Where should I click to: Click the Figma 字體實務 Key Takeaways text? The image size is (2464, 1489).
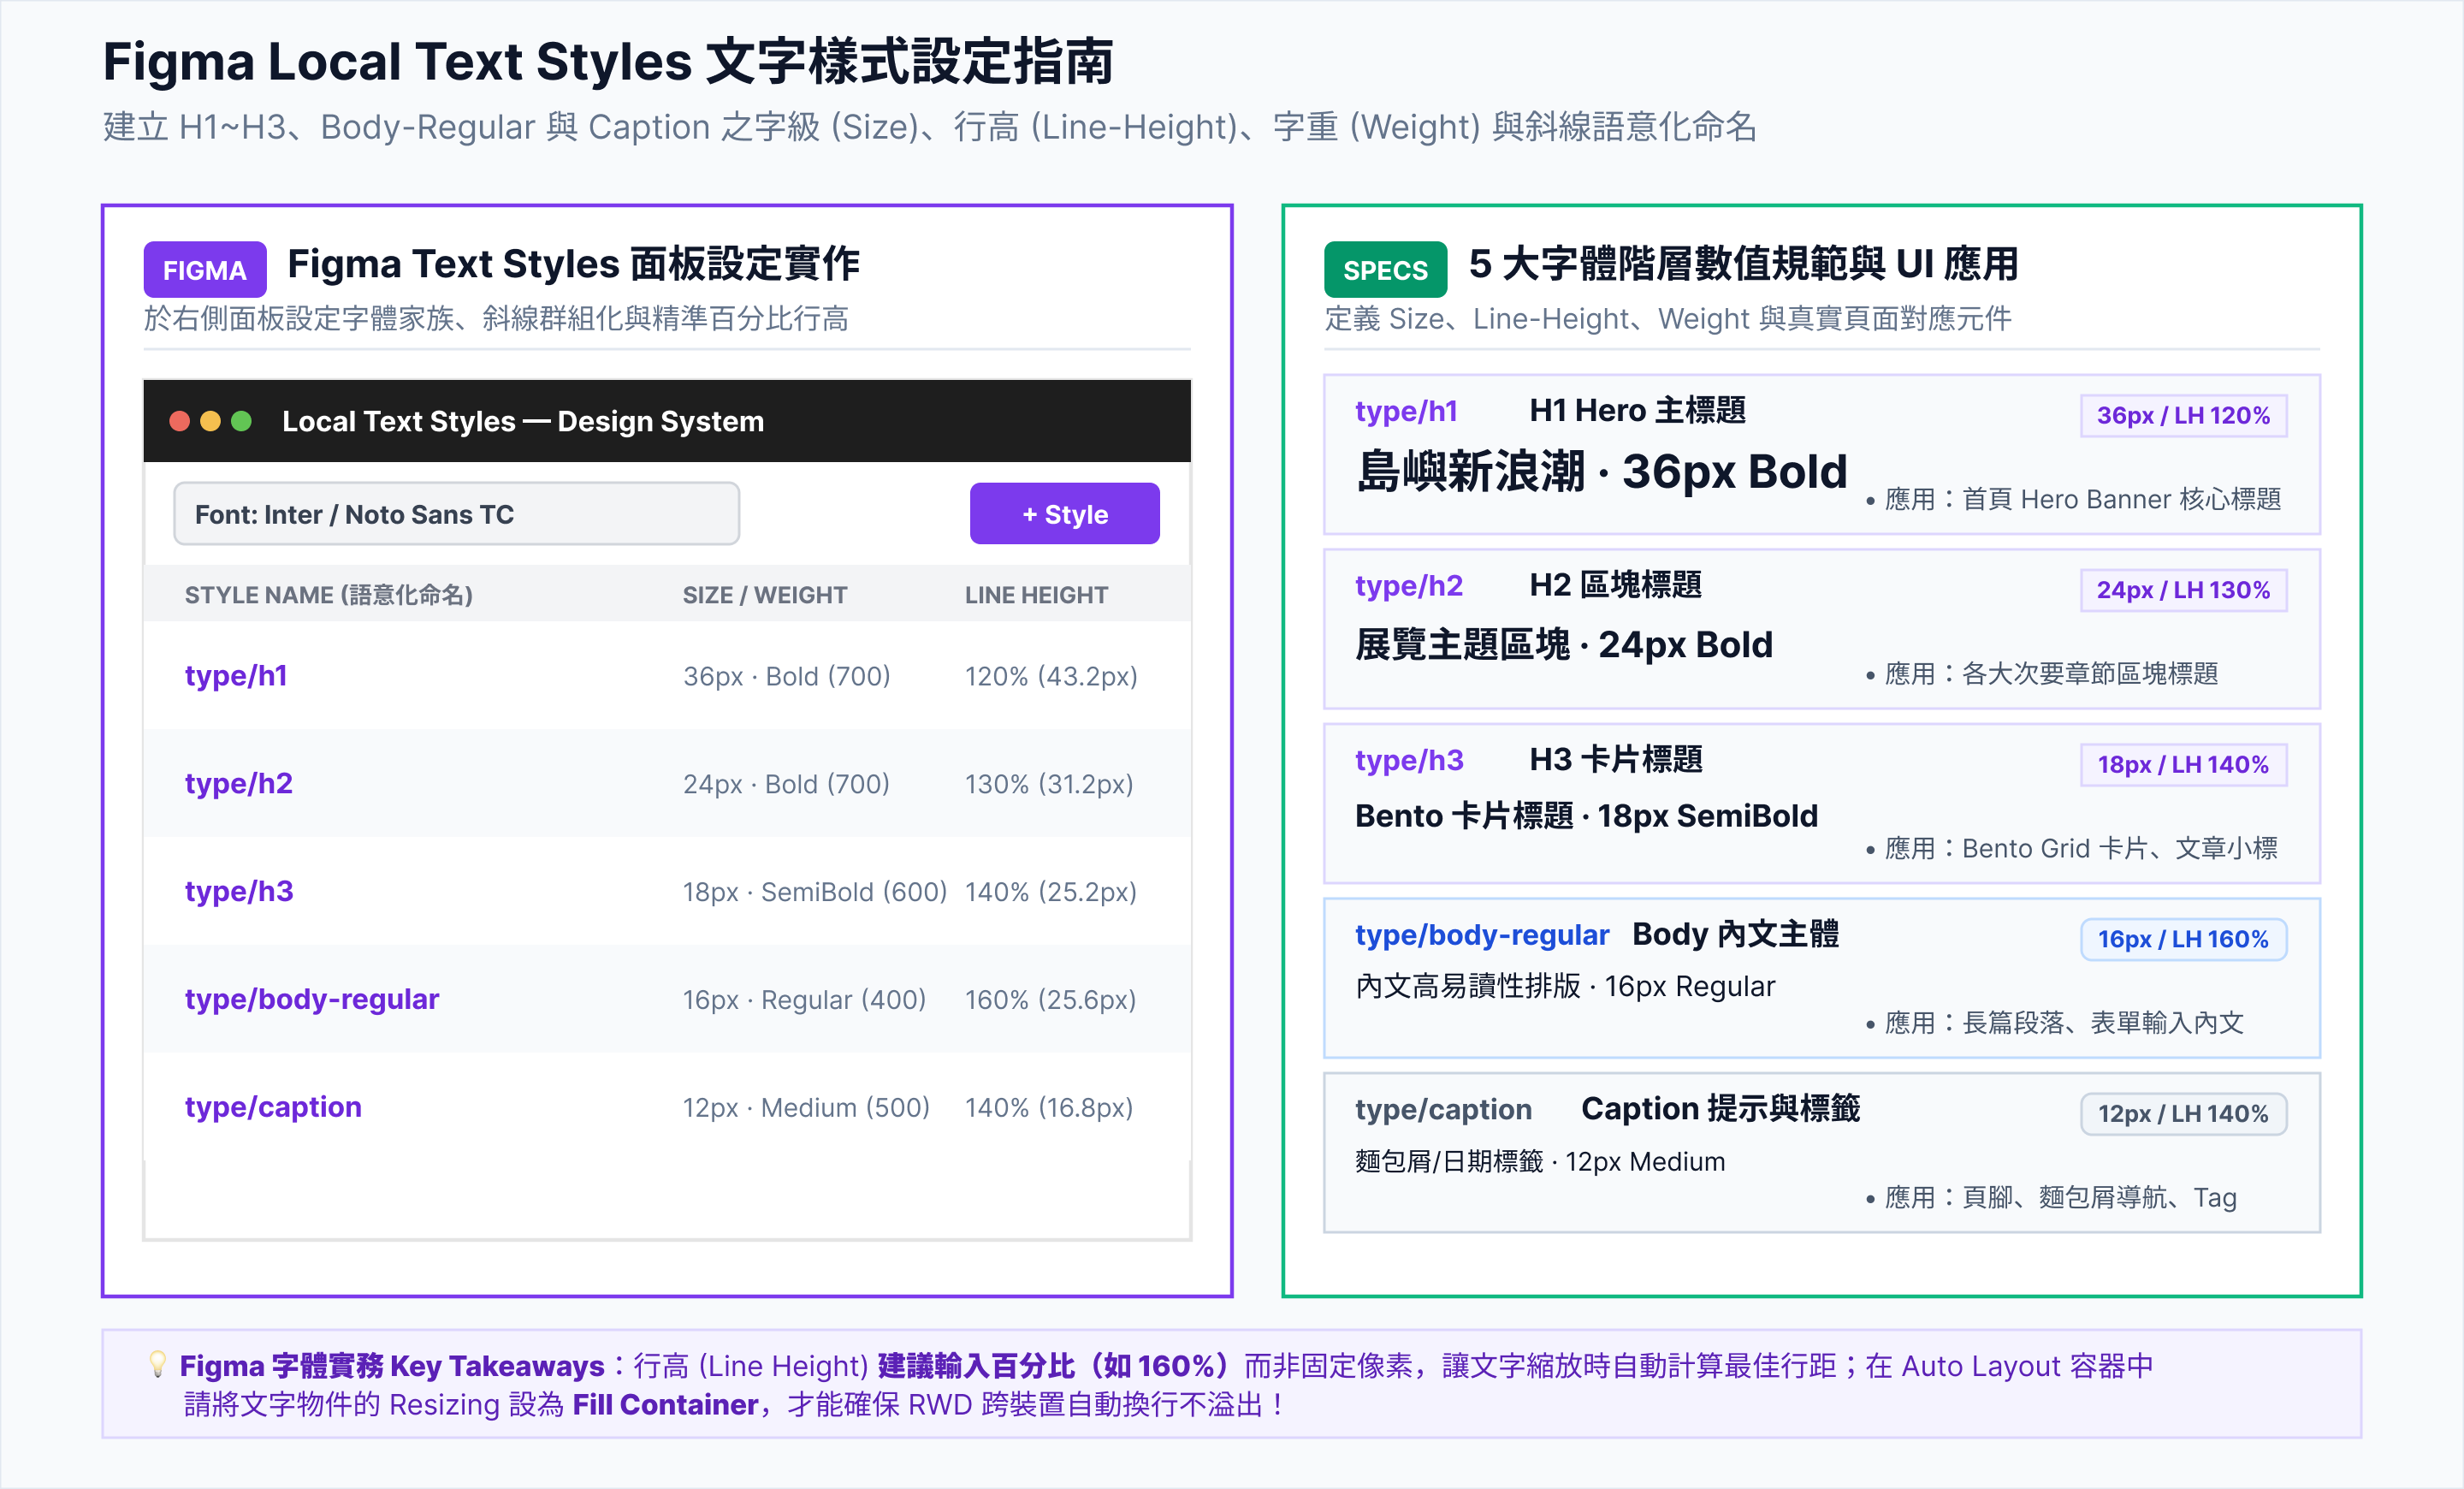(x=392, y=1365)
